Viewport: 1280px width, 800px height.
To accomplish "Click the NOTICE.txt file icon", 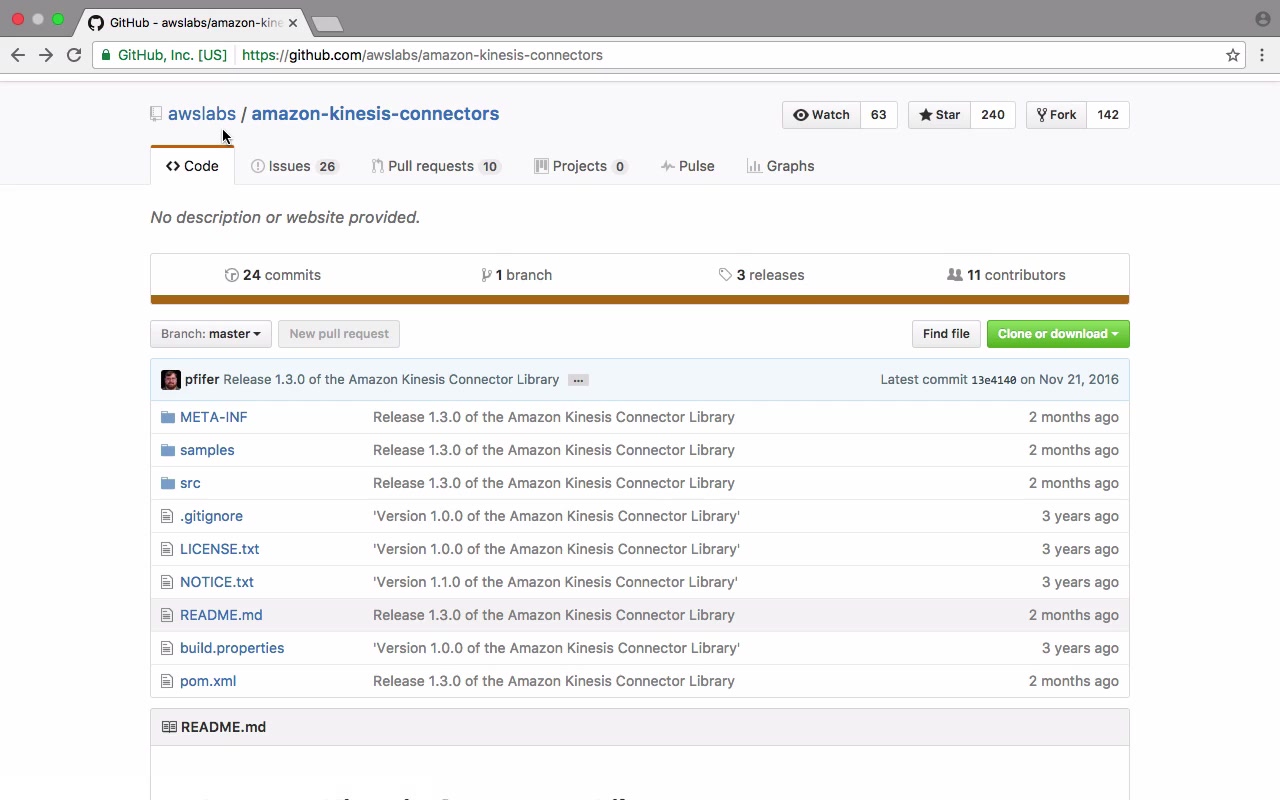I will tap(167, 582).
